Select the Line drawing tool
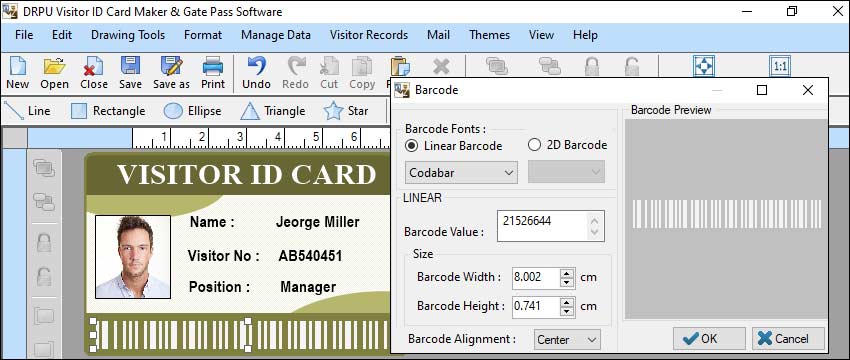Image resolution: width=850 pixels, height=360 pixels. point(27,111)
